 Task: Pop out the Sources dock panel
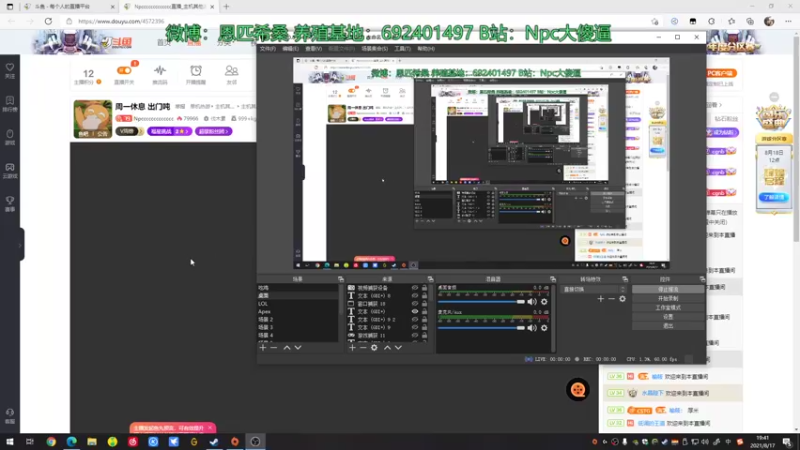click(431, 279)
